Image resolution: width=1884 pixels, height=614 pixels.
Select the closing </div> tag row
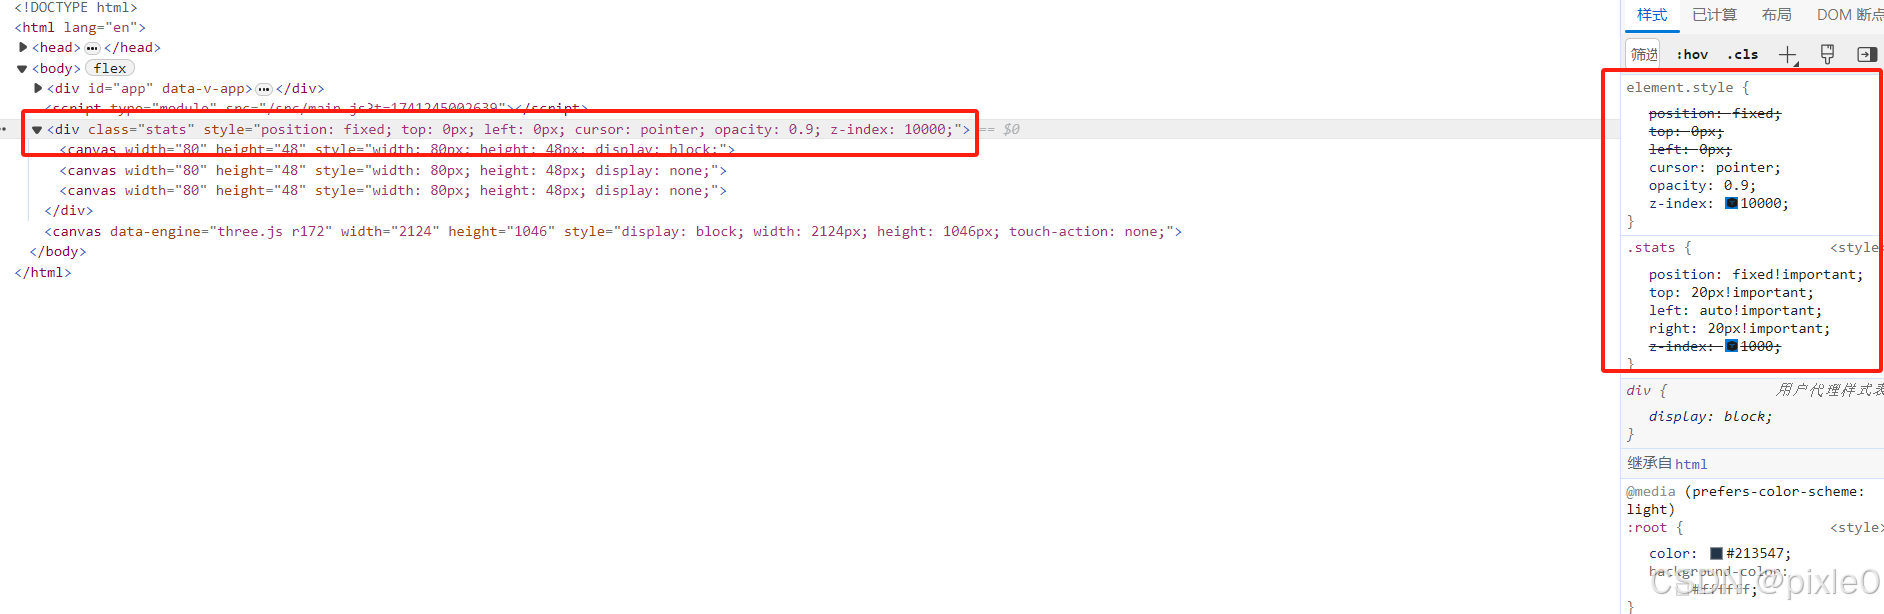[69, 210]
